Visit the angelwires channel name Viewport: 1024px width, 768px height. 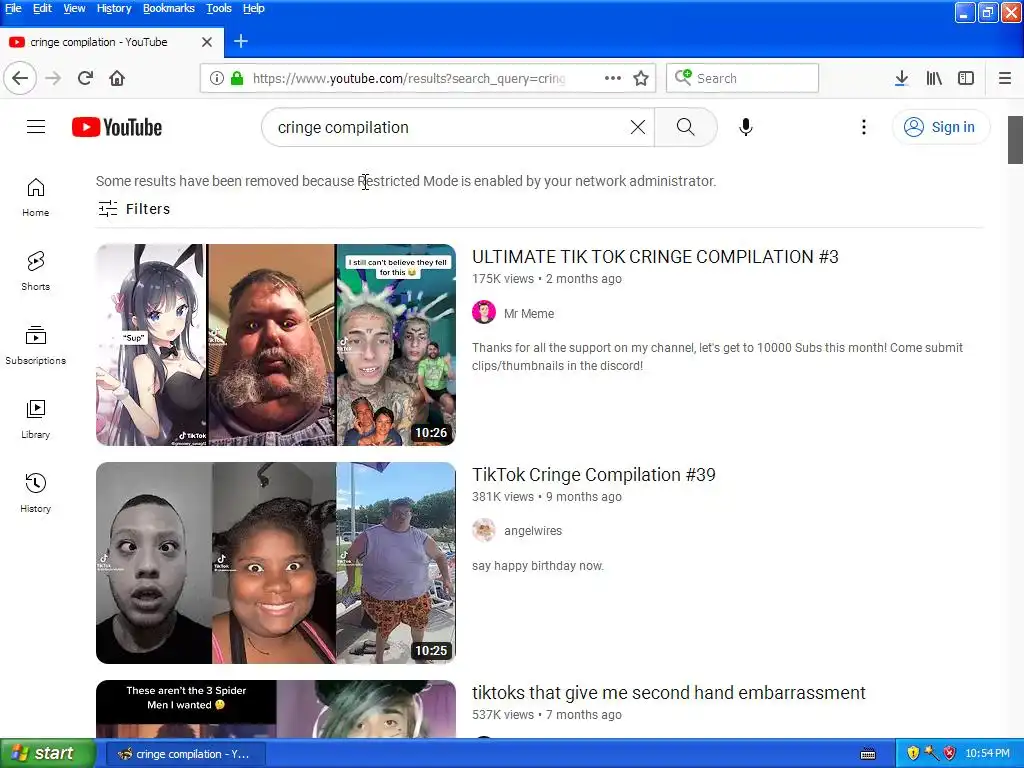[x=533, y=531]
